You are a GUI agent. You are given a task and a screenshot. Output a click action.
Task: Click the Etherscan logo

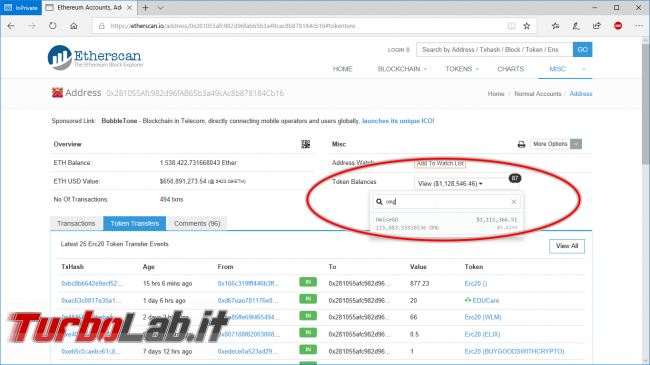95,57
